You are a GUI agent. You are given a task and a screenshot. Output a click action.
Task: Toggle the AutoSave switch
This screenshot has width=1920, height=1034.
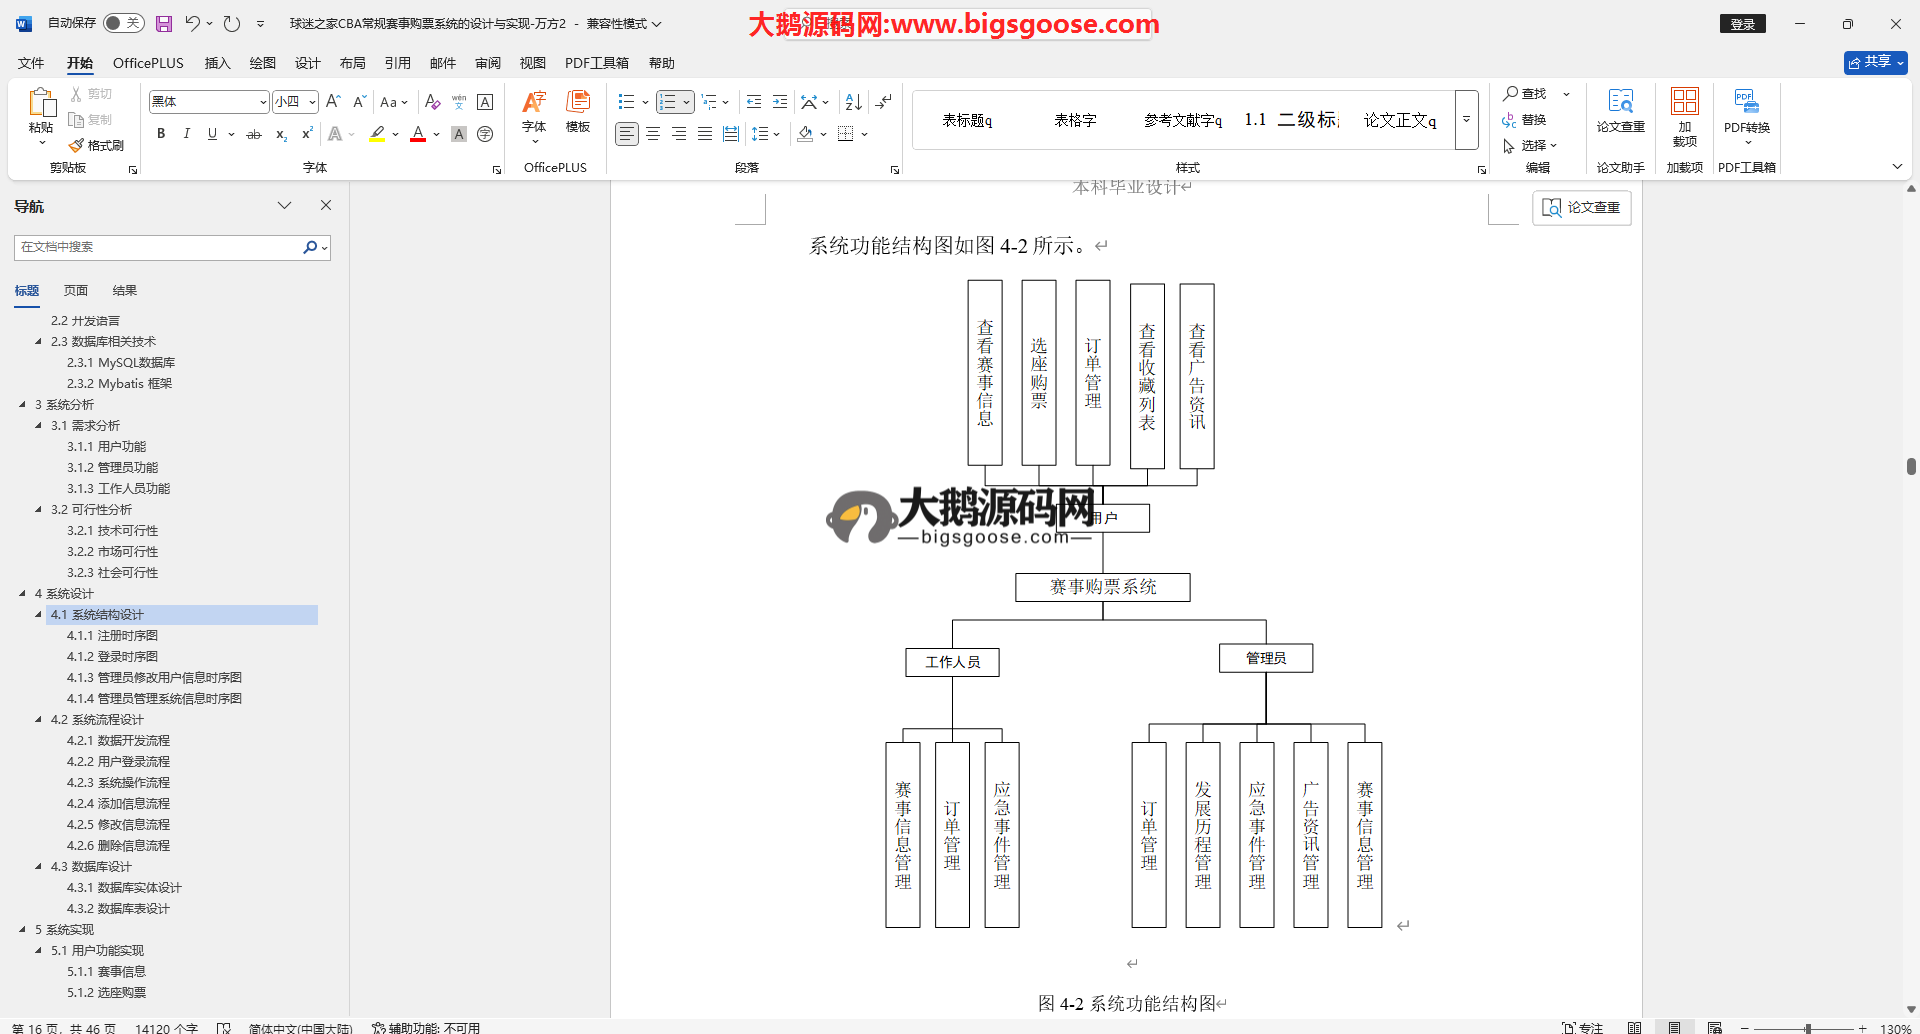123,23
